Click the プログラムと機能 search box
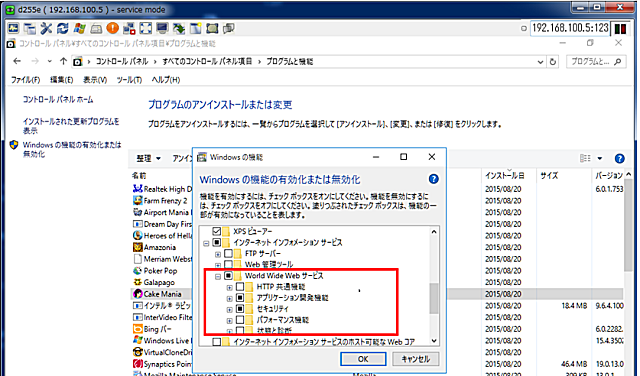 coord(596,62)
